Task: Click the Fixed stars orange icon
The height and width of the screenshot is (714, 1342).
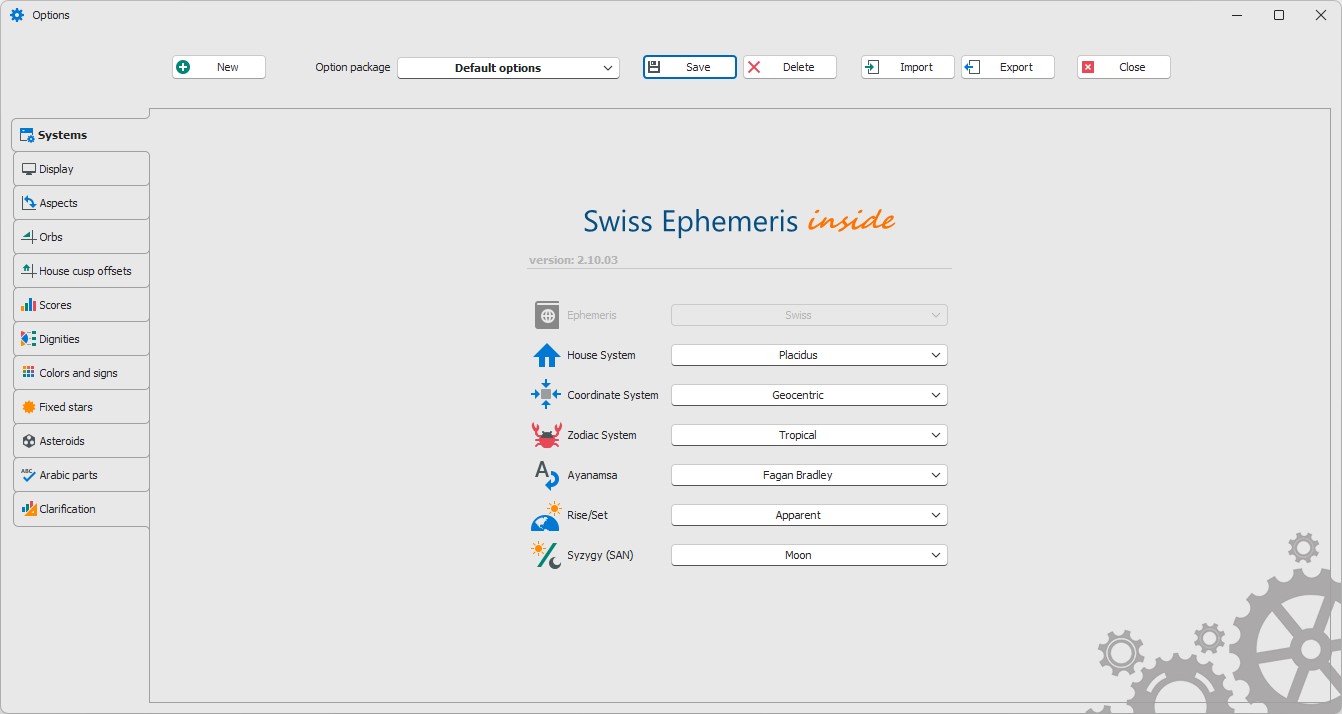Action: tap(29, 407)
